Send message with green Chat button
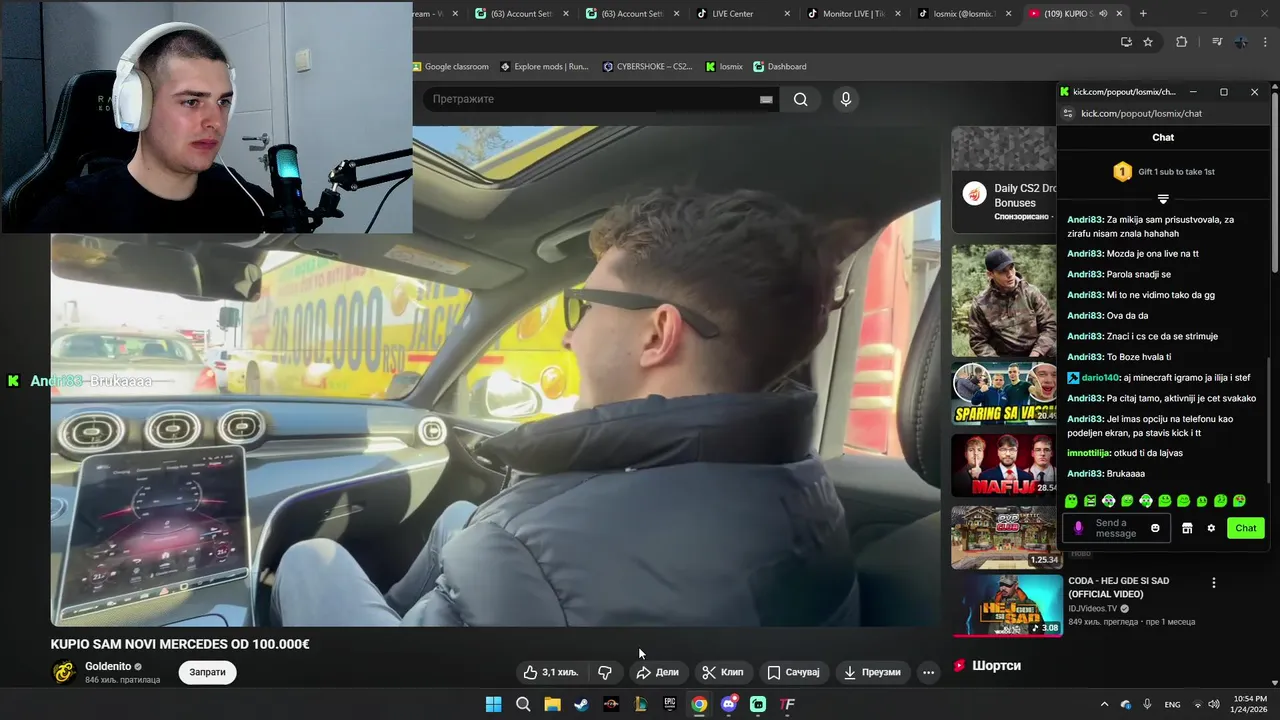Screen dimensions: 1280x720 [1246, 528]
